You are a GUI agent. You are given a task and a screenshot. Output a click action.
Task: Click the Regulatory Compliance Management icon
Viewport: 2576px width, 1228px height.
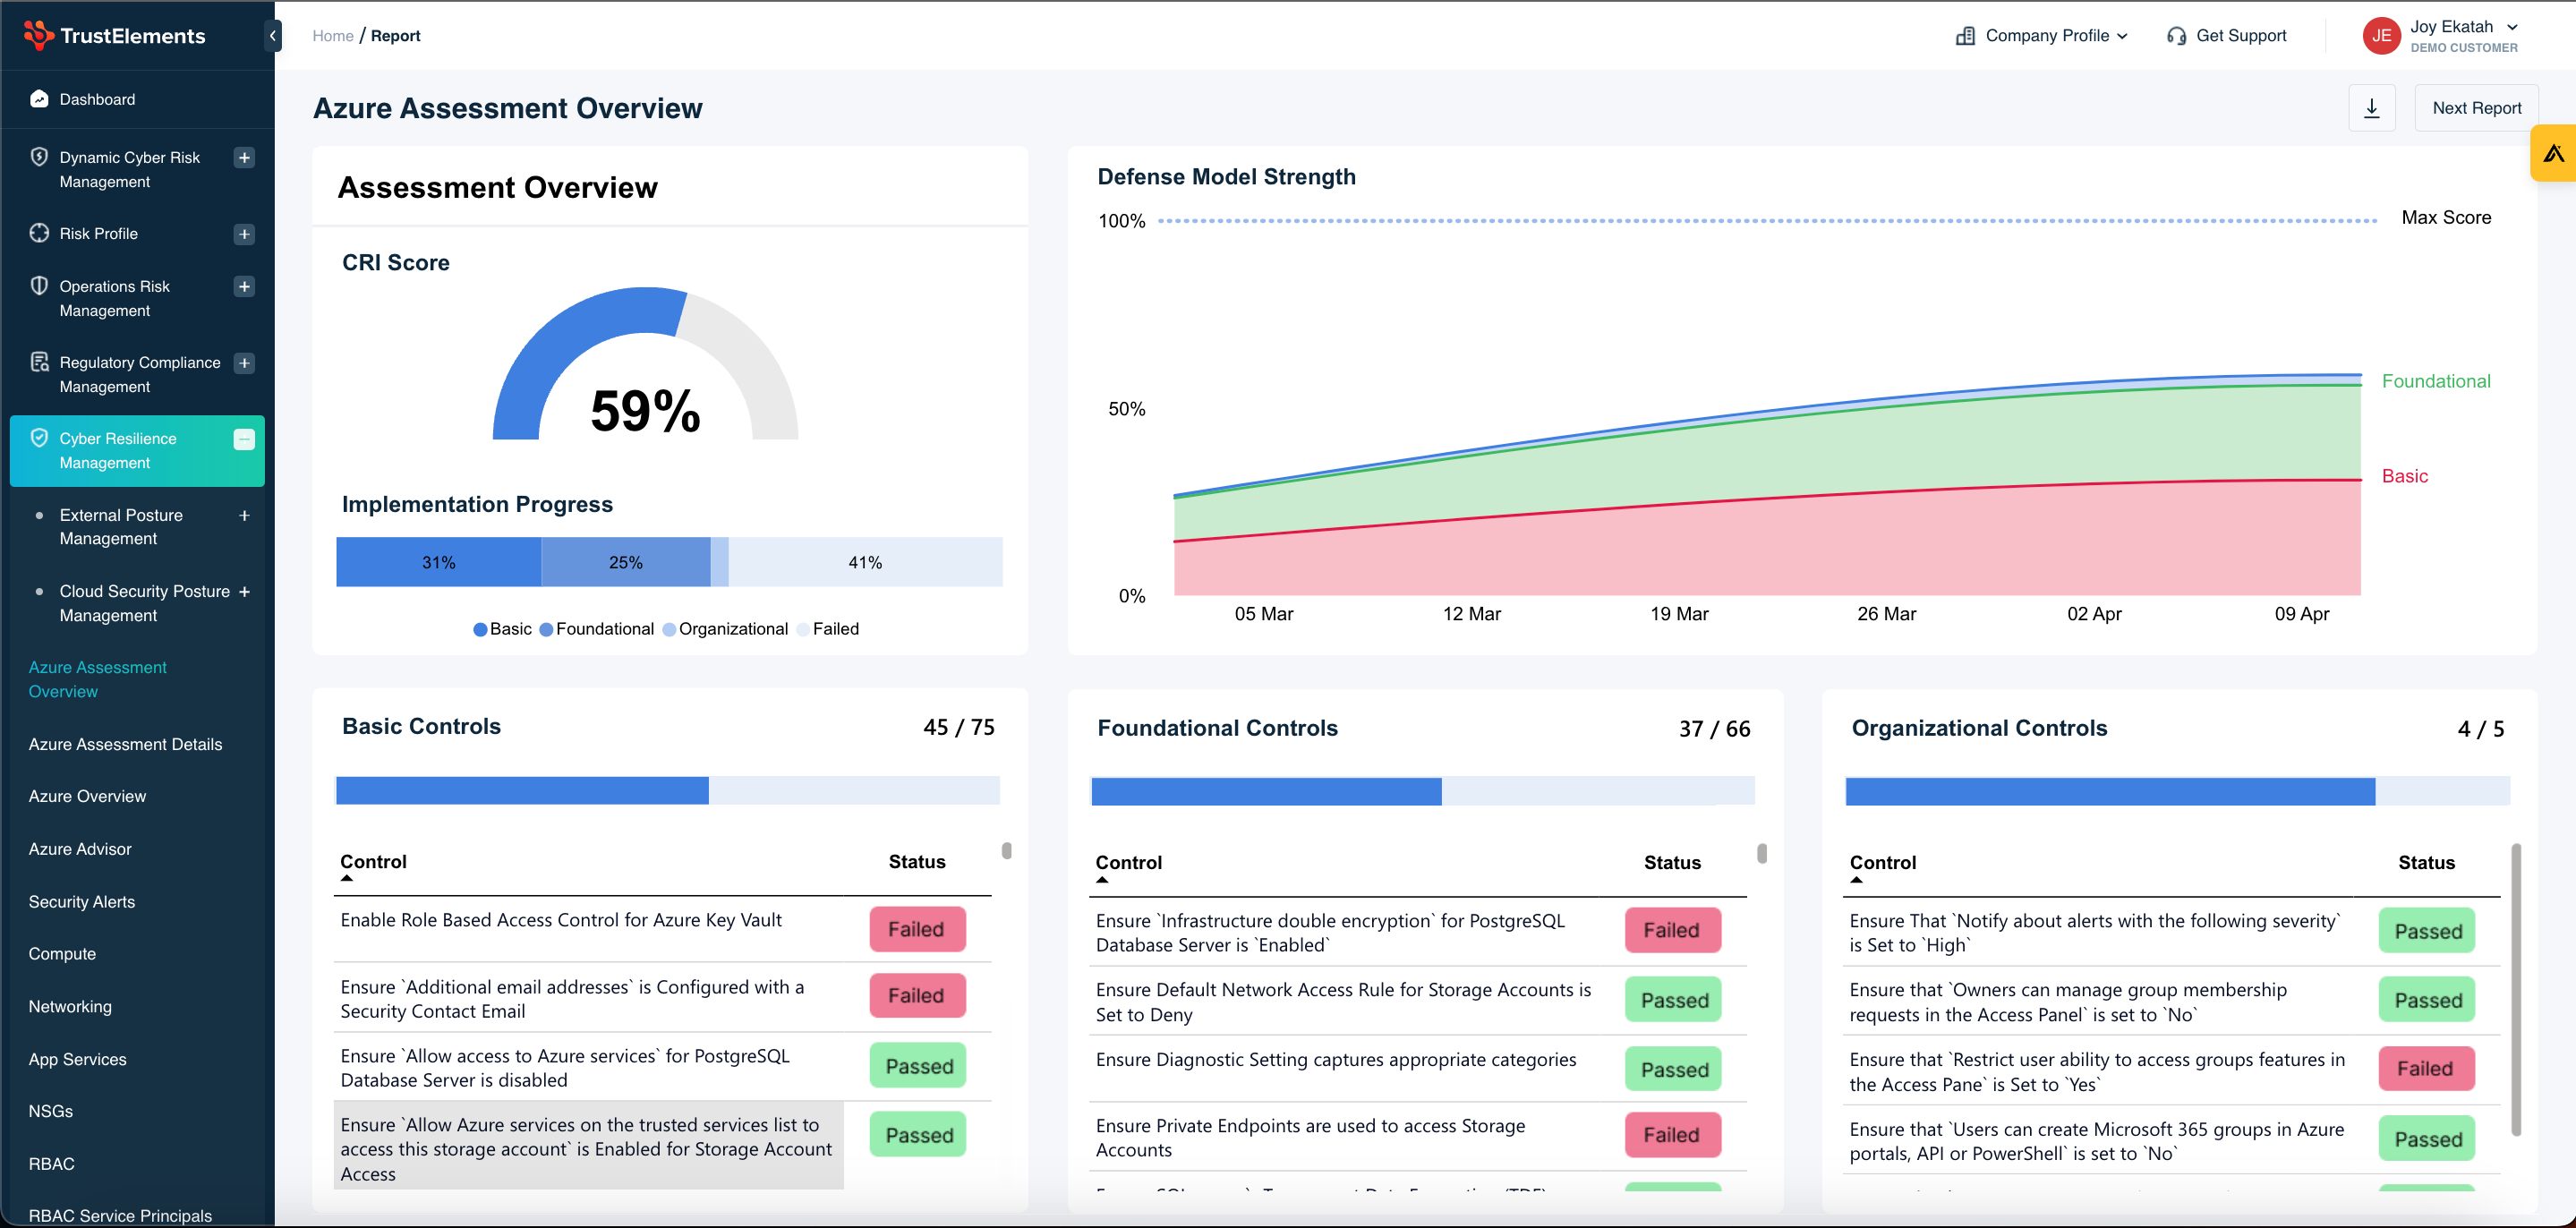point(39,362)
